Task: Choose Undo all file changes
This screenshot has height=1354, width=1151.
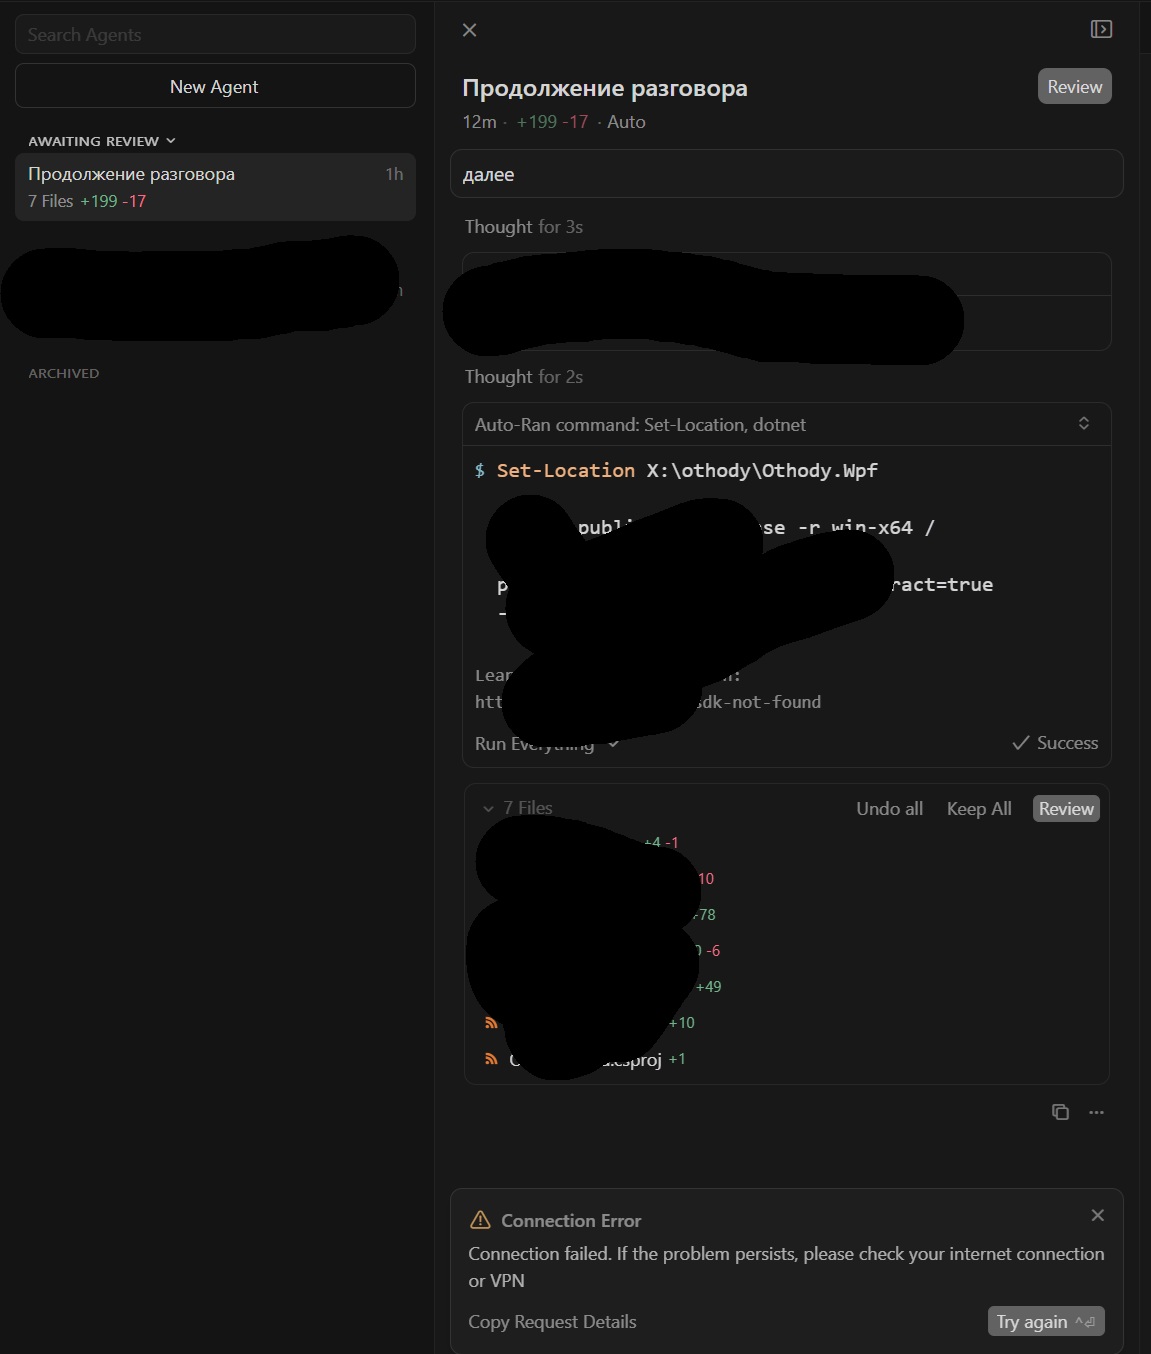Action: pos(889,808)
